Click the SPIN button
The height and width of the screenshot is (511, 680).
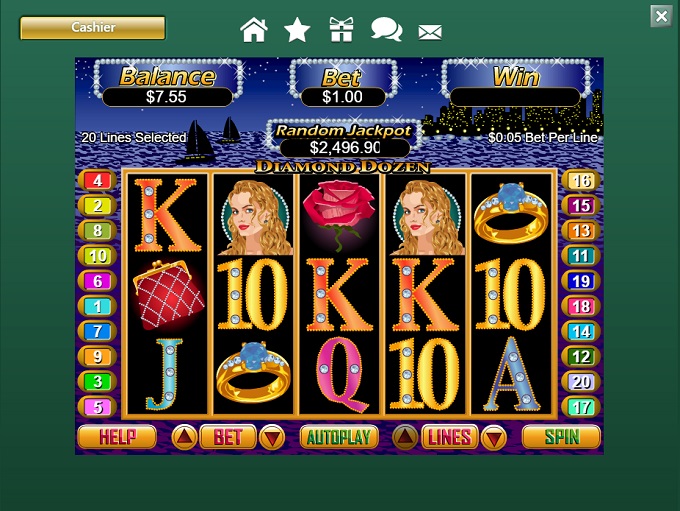tap(561, 436)
